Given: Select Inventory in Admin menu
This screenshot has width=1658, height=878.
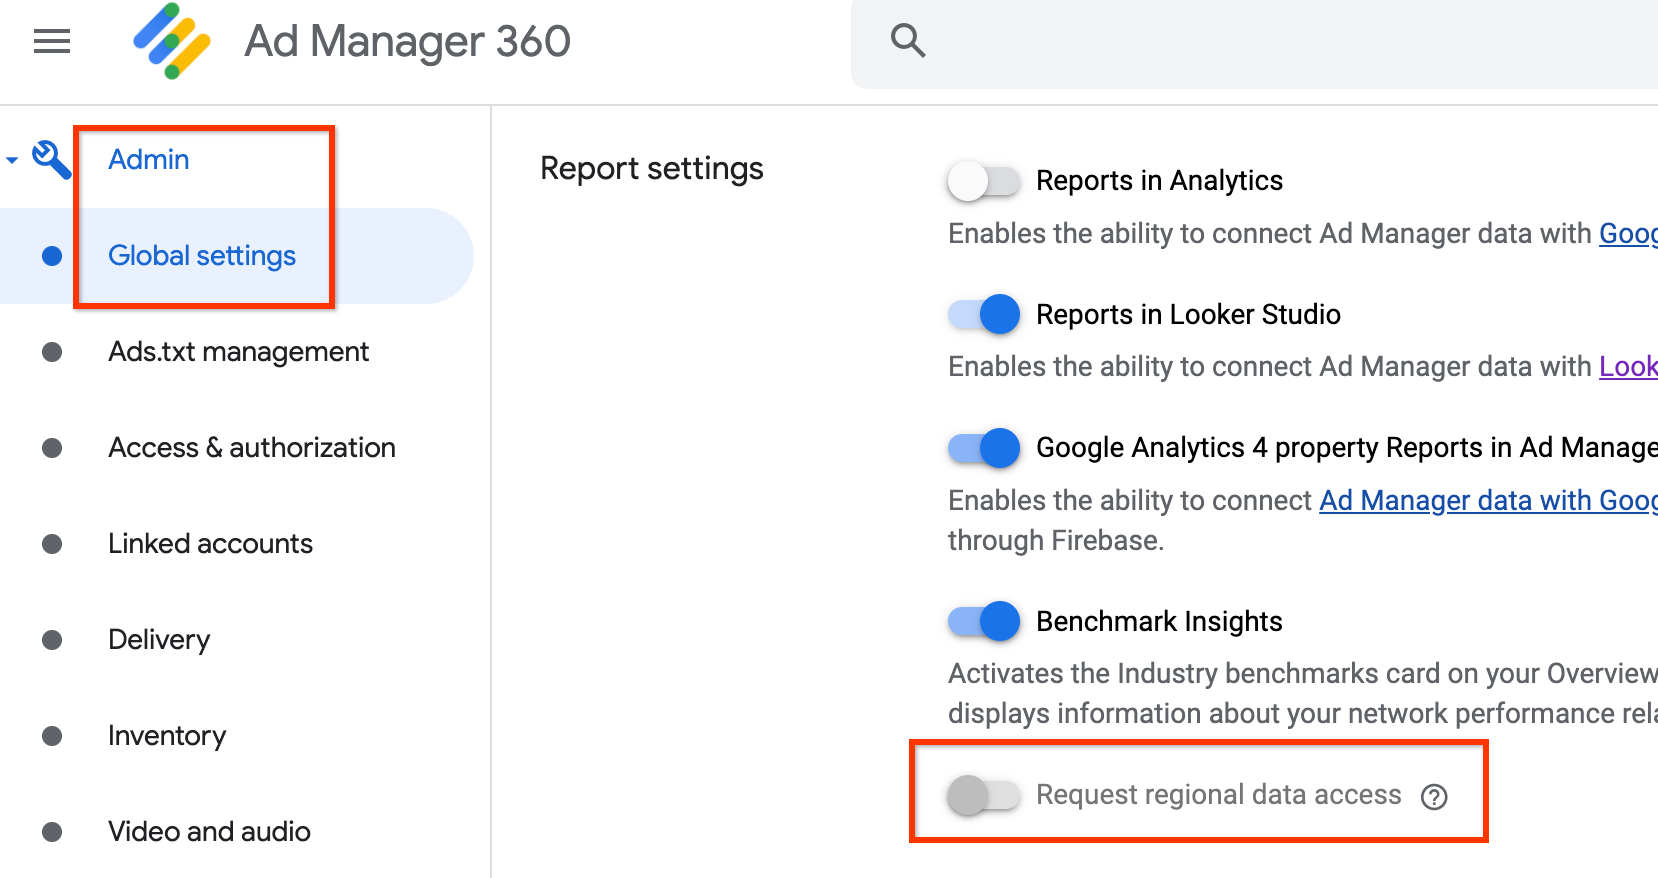Looking at the screenshot, I should tap(167, 736).
